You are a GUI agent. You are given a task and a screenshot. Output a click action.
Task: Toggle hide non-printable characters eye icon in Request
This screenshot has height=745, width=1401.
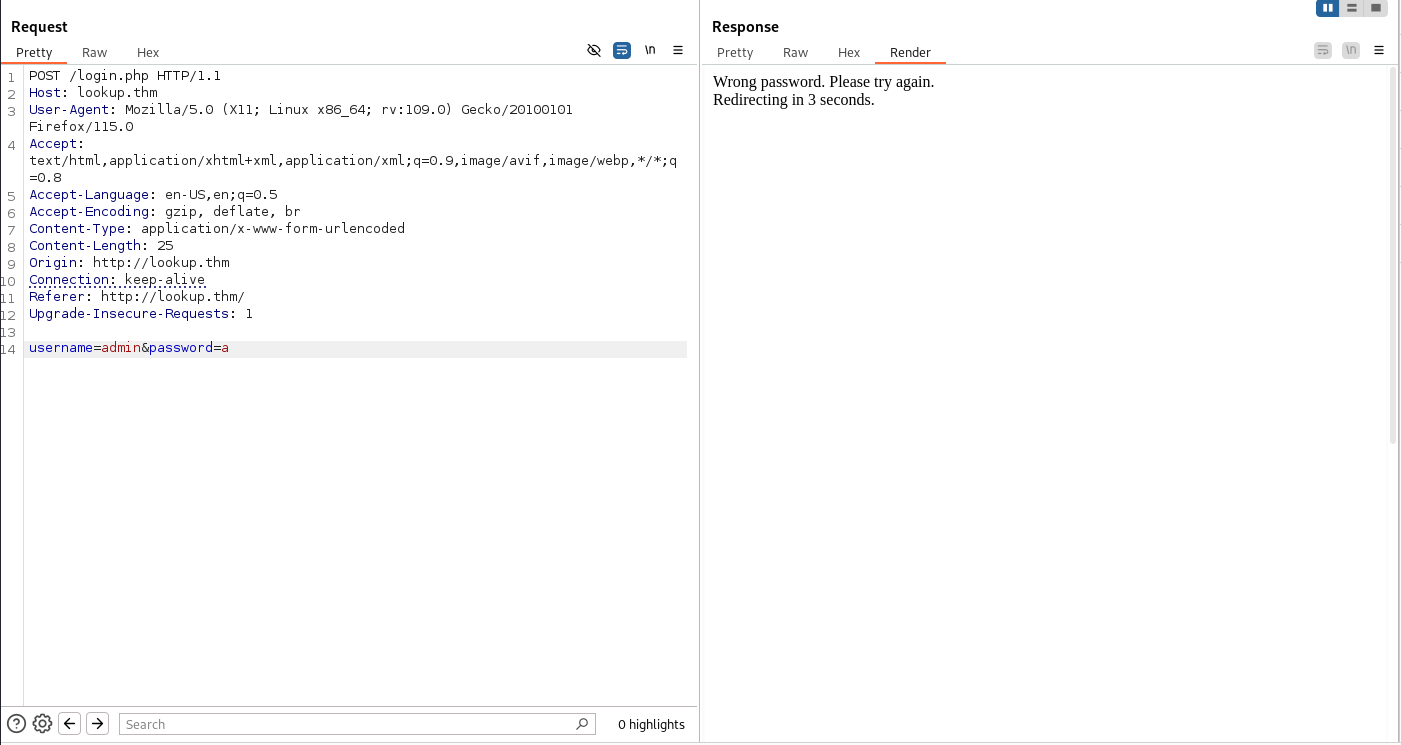click(x=594, y=50)
